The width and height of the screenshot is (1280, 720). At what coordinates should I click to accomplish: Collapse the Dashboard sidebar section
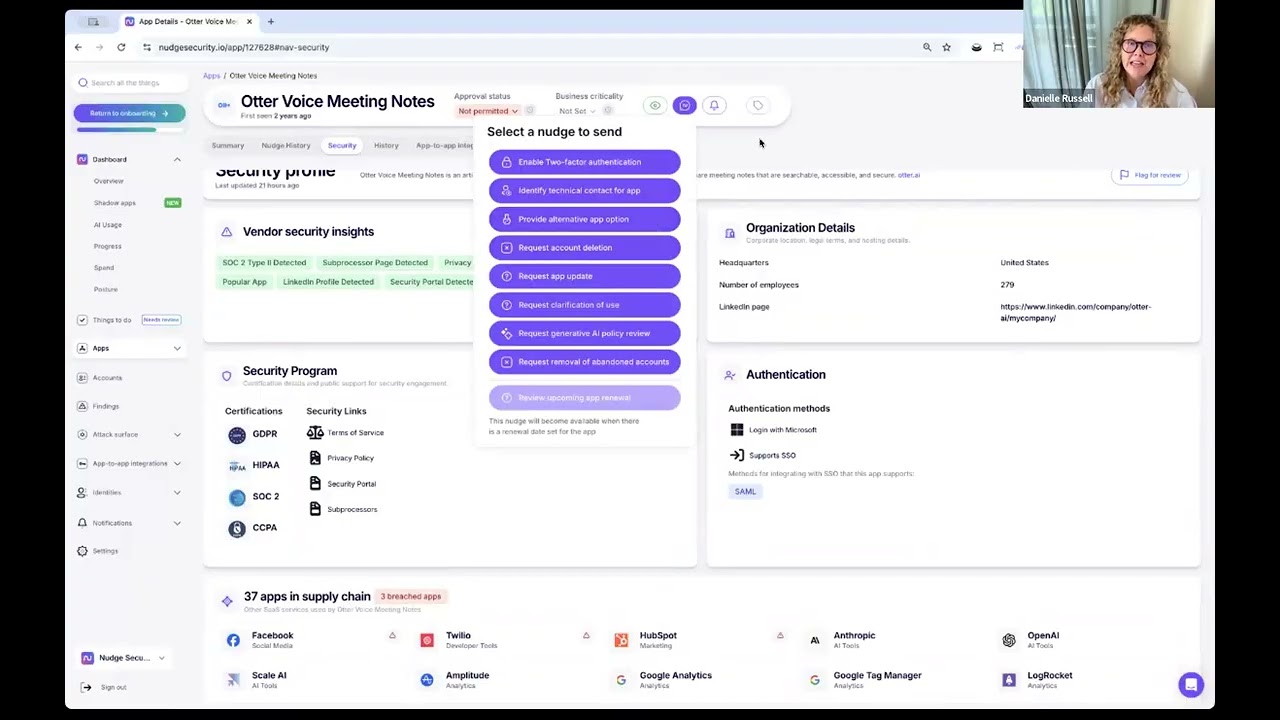click(x=177, y=160)
